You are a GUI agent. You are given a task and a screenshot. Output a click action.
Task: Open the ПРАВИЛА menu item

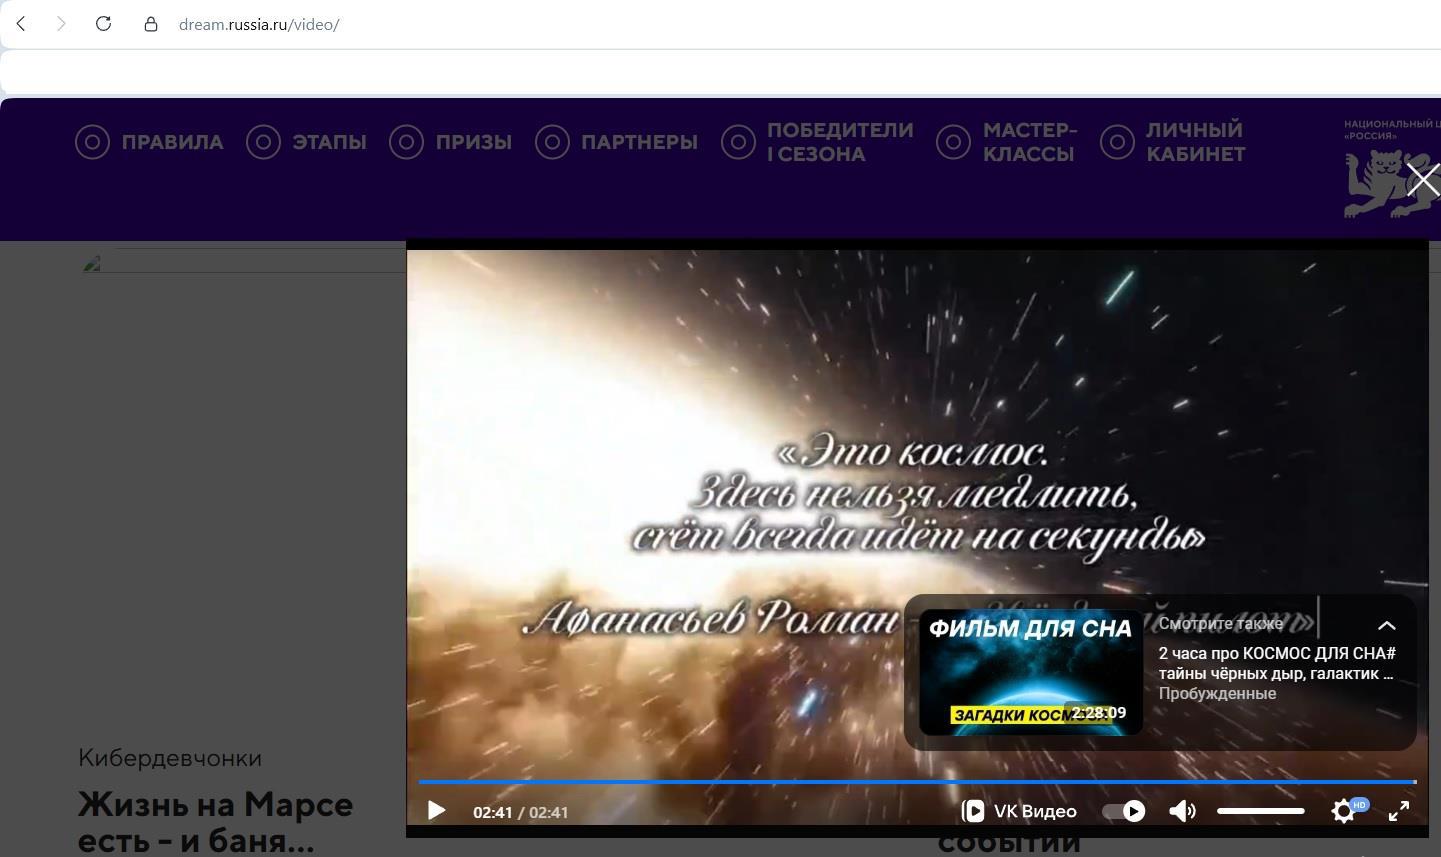tap(150, 142)
